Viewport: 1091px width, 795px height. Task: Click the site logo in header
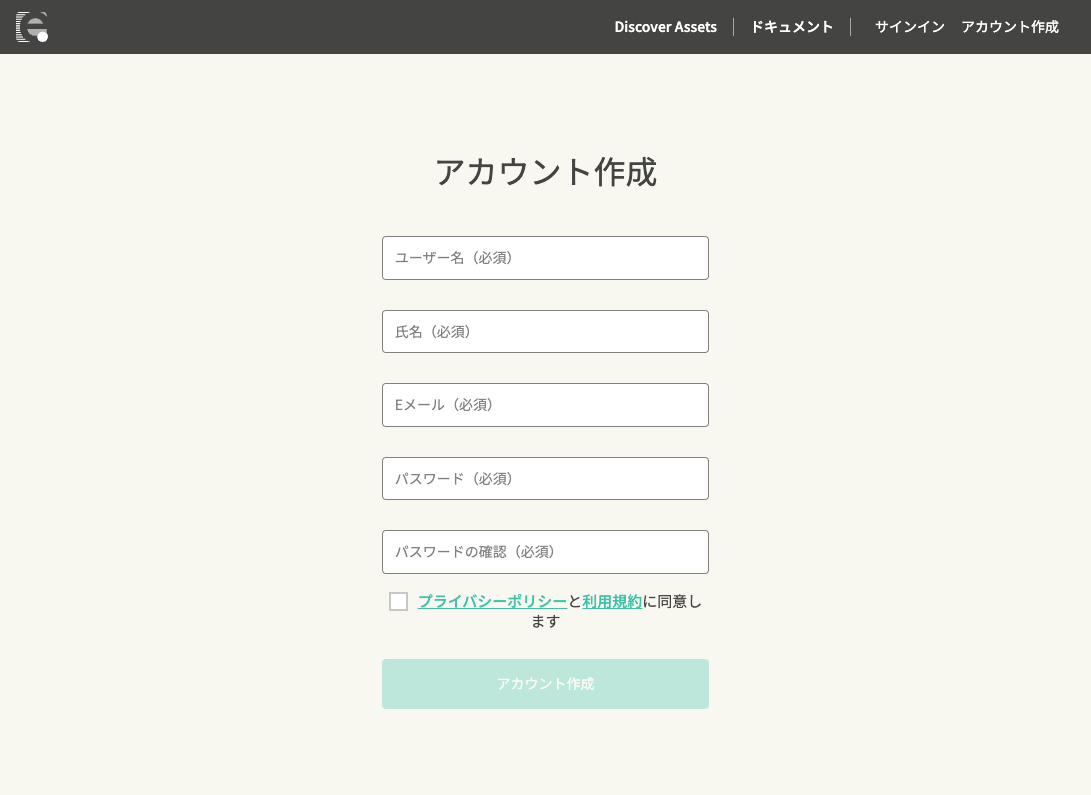tap(32, 27)
